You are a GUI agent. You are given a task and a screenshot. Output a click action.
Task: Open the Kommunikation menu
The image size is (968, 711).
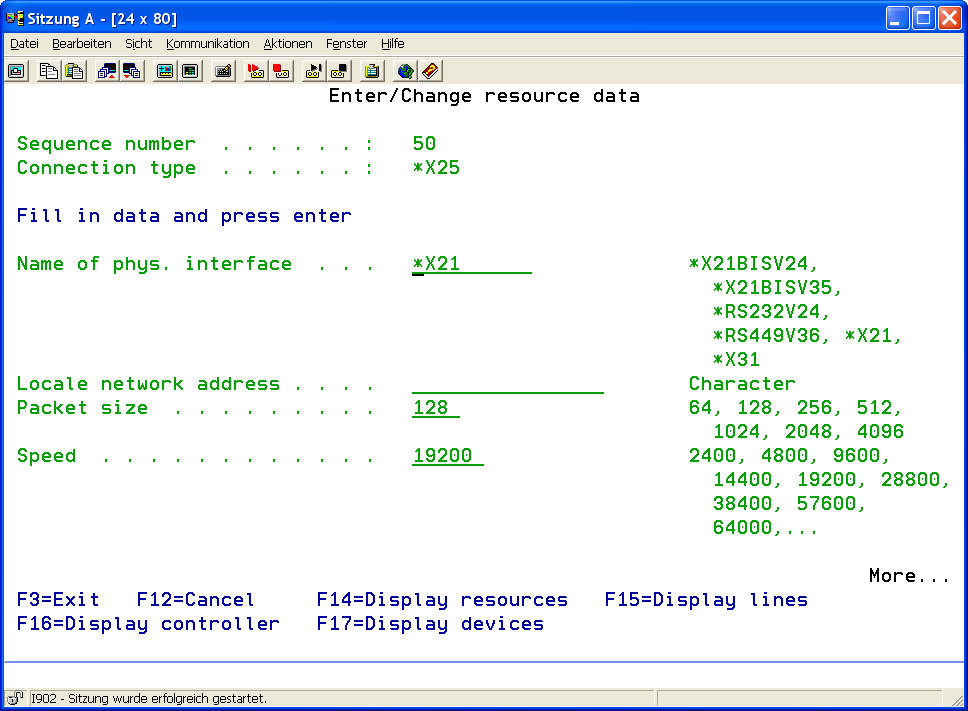click(207, 44)
